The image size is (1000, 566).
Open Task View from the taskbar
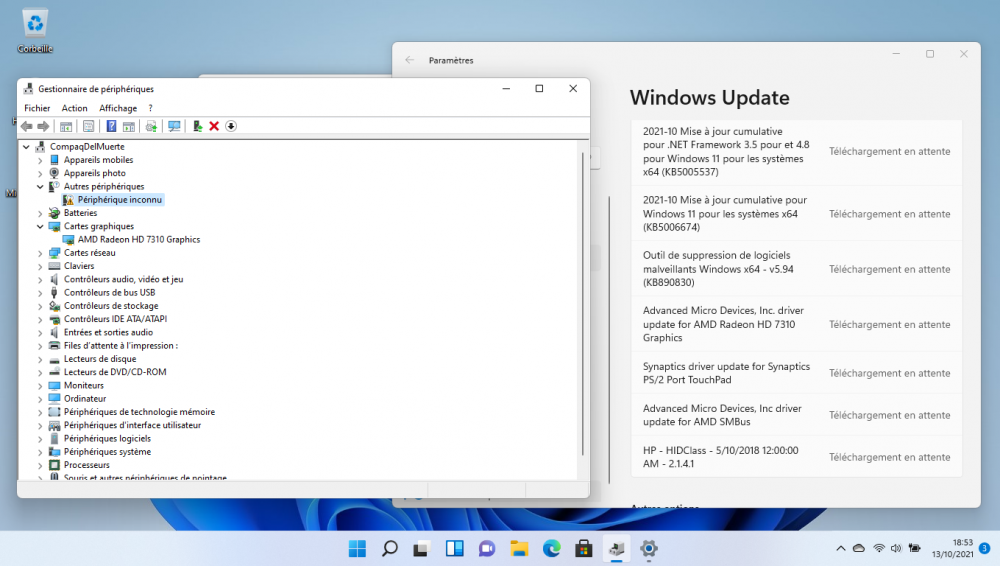click(422, 548)
